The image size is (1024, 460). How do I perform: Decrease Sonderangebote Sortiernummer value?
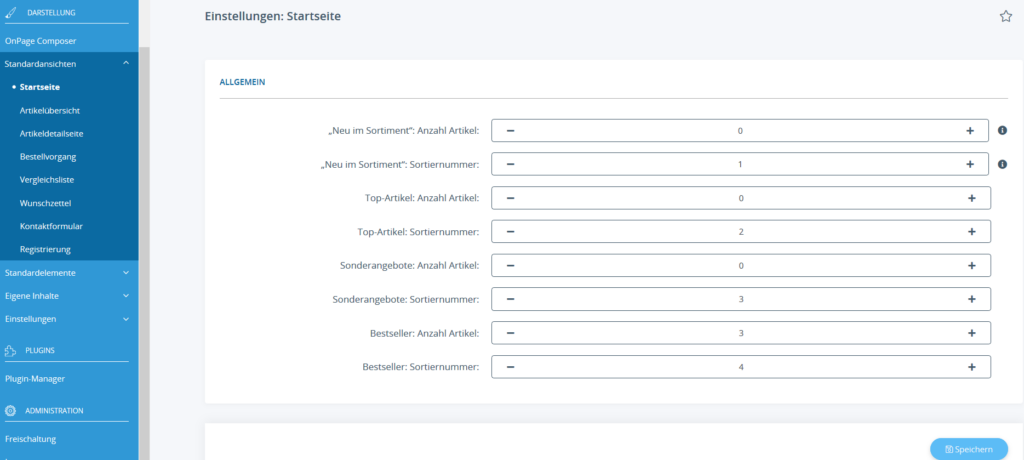[511, 299]
